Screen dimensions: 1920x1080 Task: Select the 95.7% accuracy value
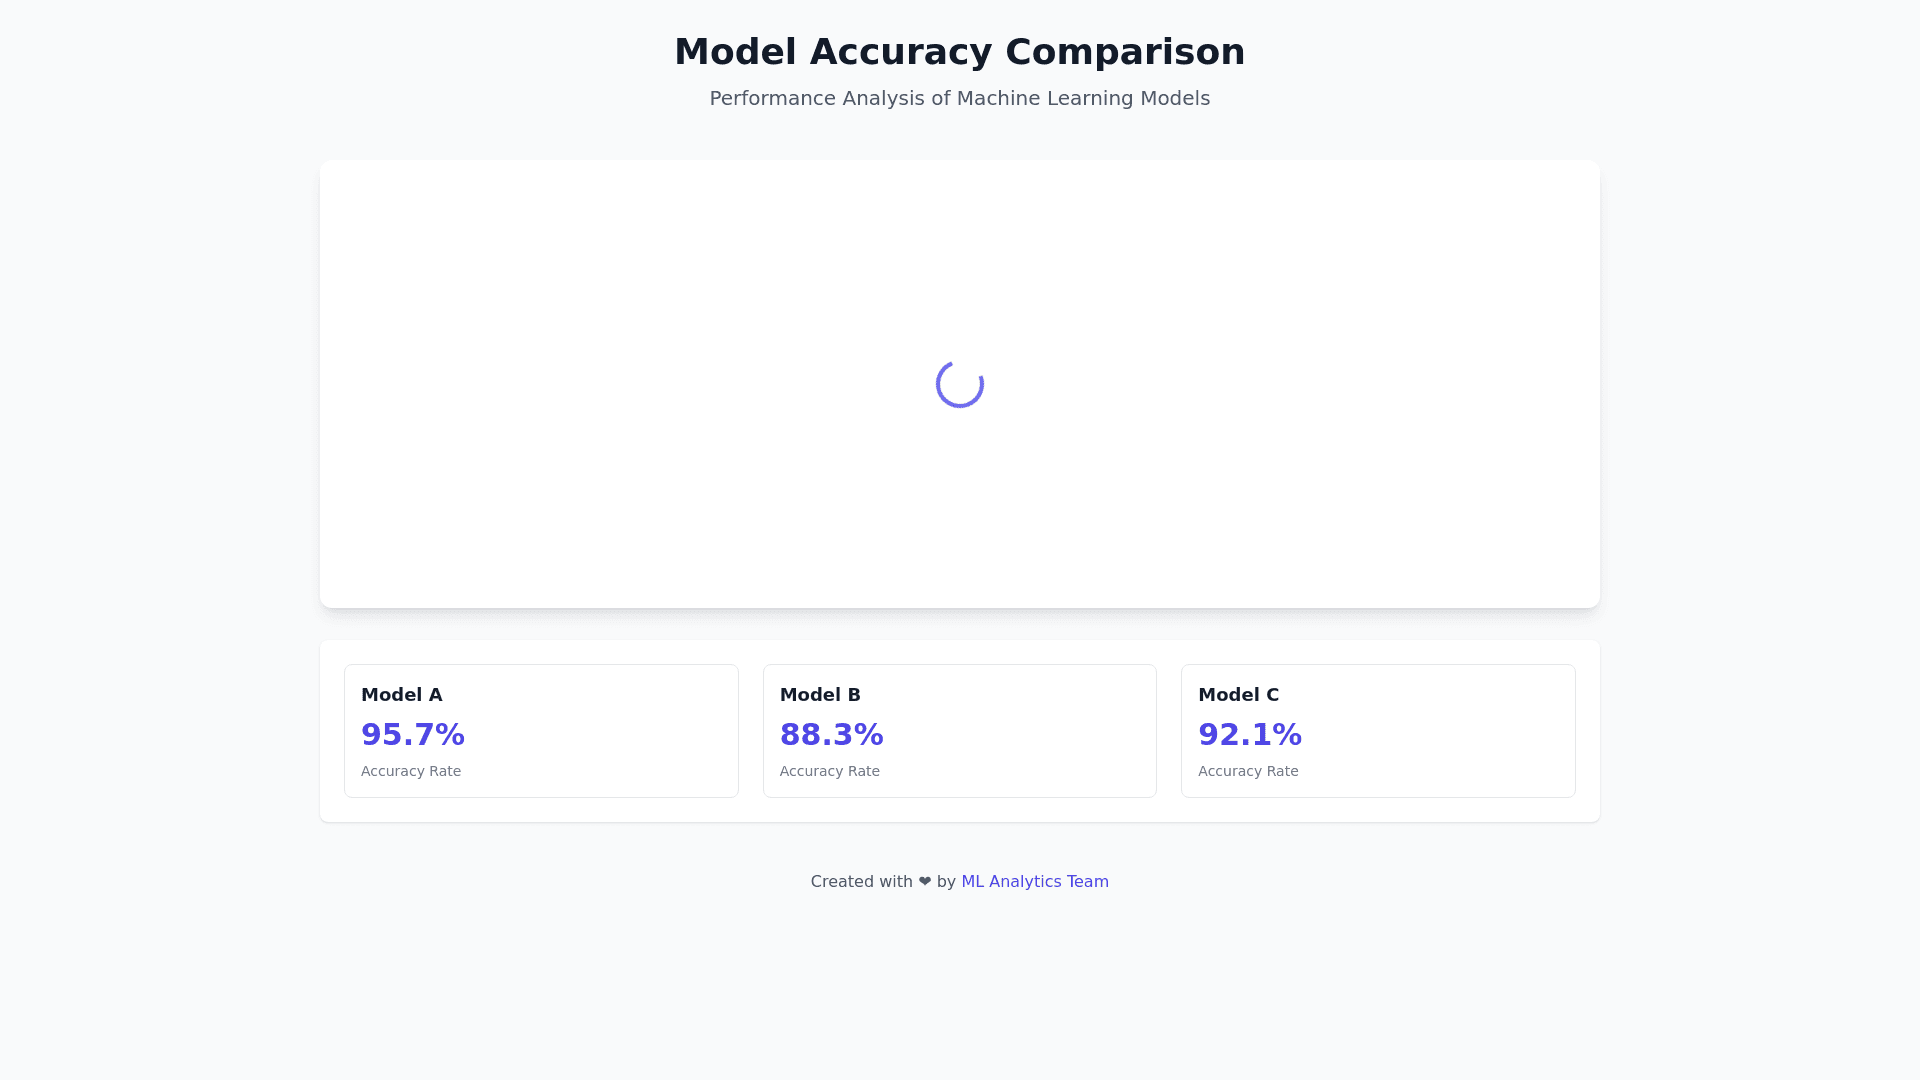(412, 734)
